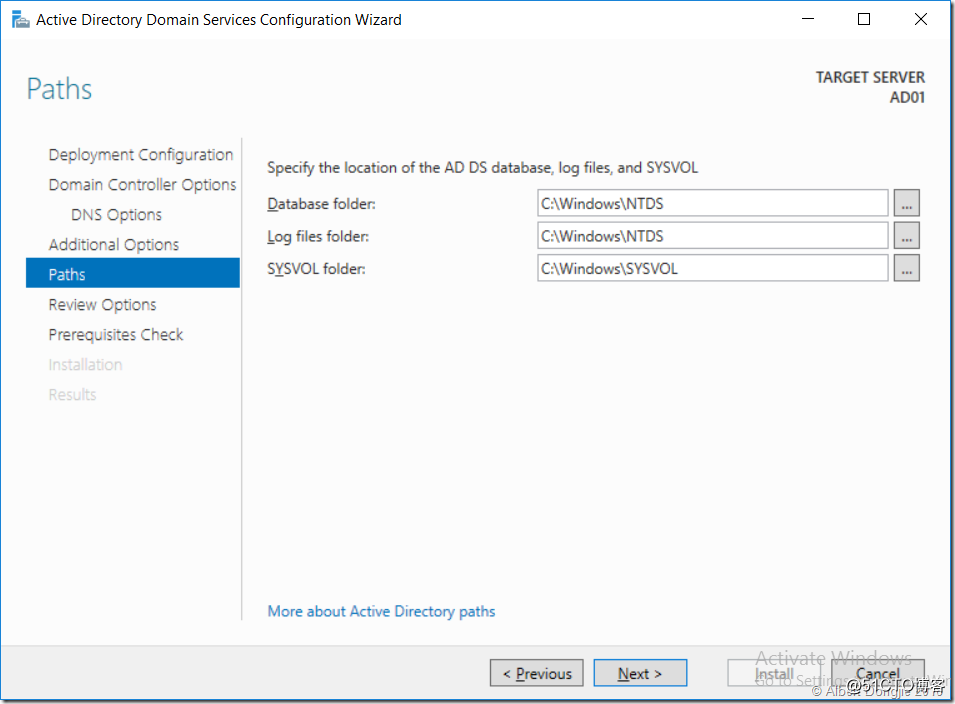Image resolution: width=955 pixels, height=704 pixels.
Task: Browse for the SYSVOL folder location
Action: pos(906,269)
